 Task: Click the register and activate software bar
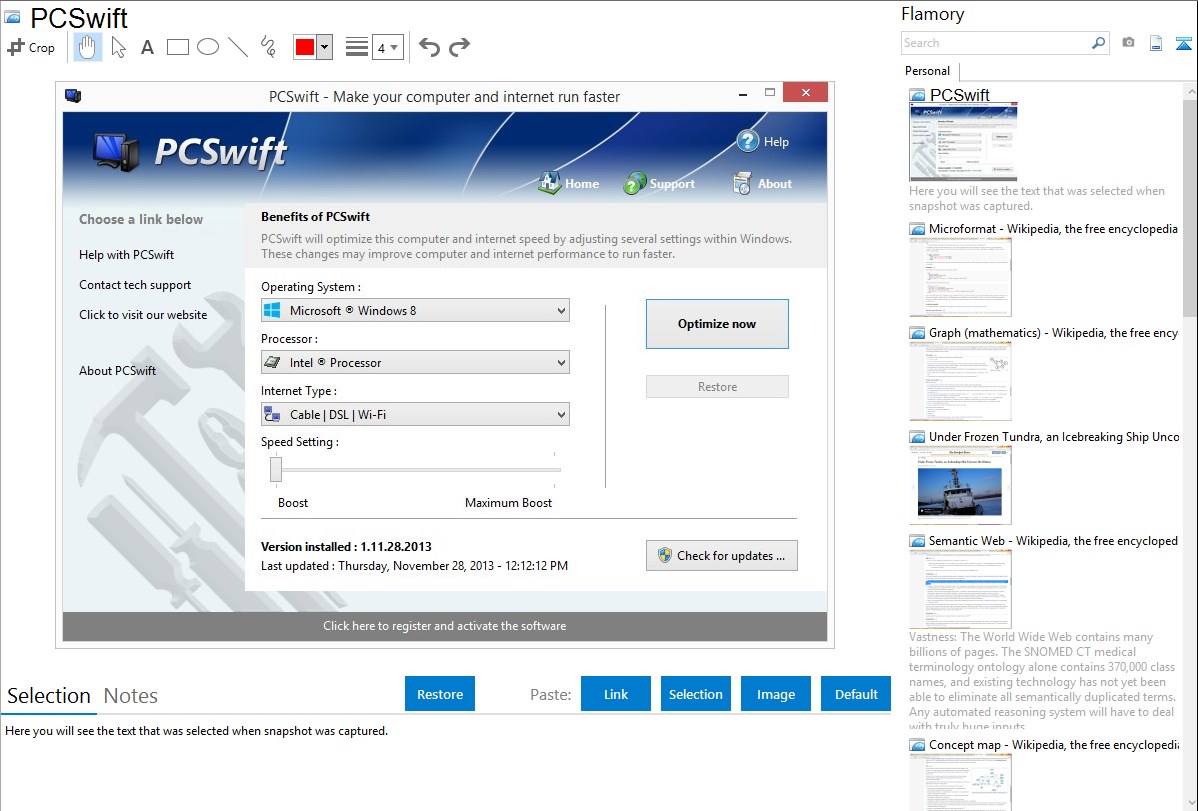tap(445, 626)
